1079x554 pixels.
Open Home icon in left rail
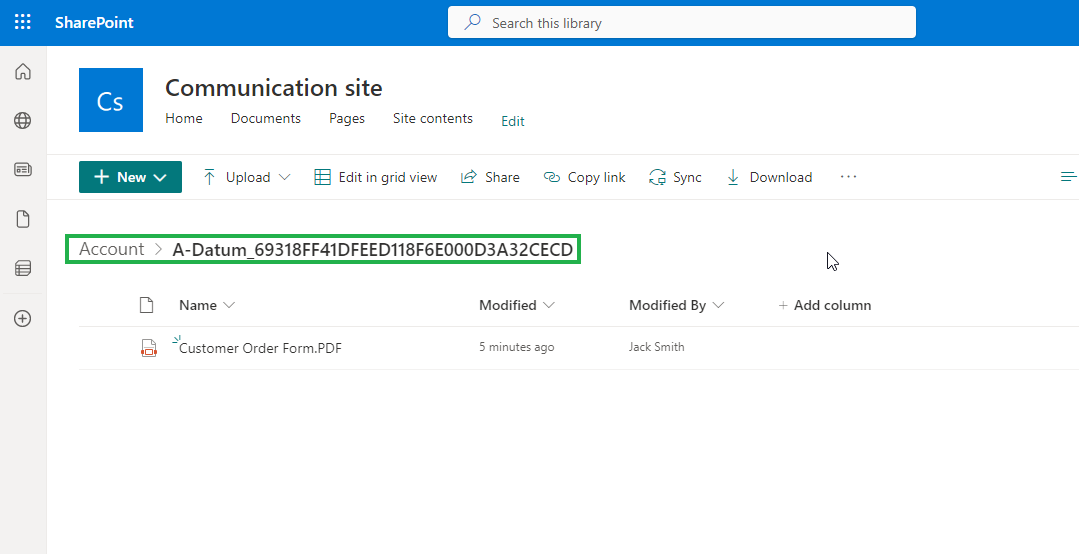coord(23,72)
